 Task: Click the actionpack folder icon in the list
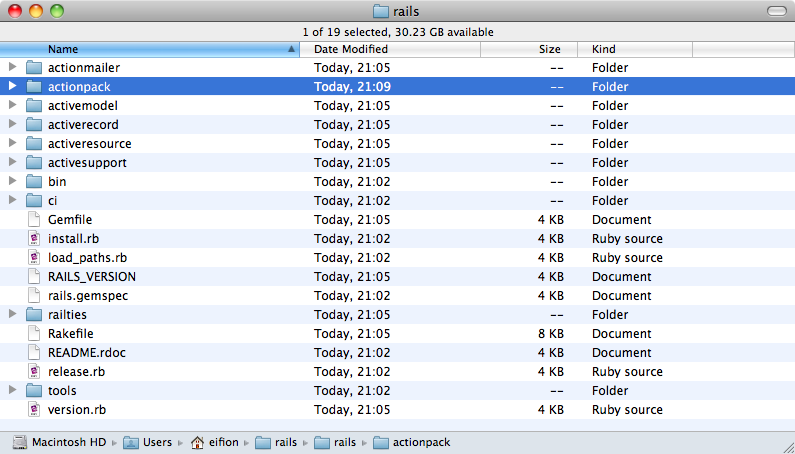[x=34, y=86]
